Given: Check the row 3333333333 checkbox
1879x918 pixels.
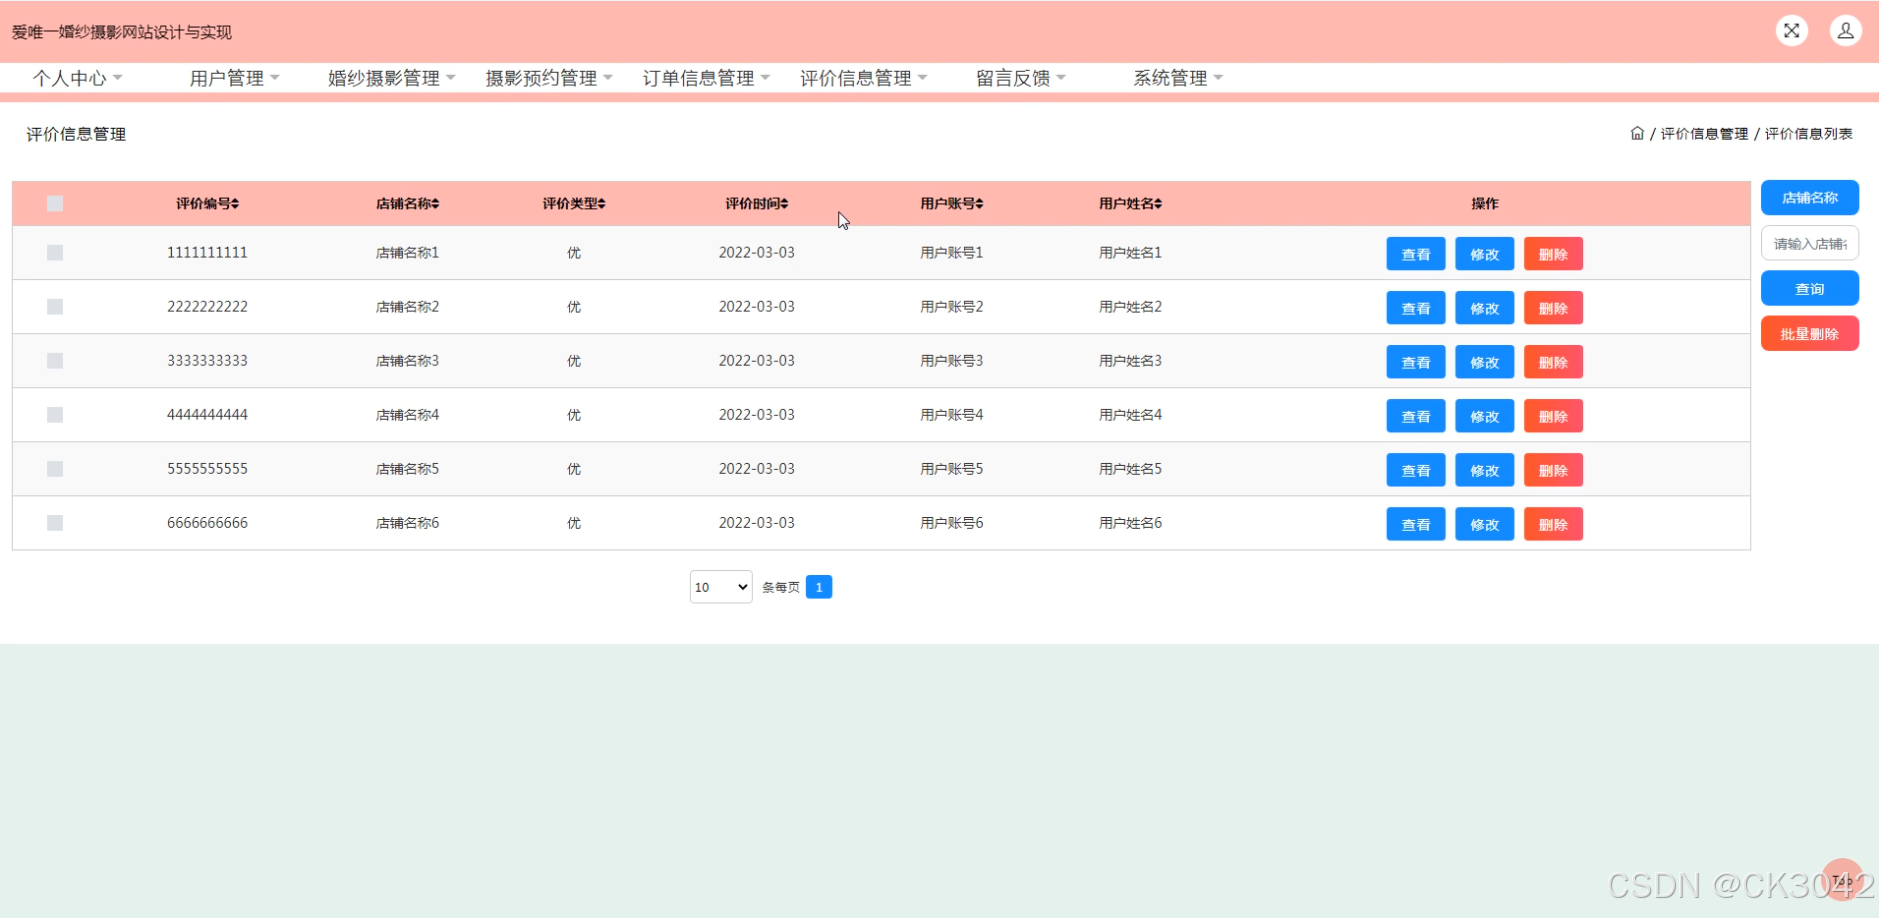Looking at the screenshot, I should tap(55, 360).
